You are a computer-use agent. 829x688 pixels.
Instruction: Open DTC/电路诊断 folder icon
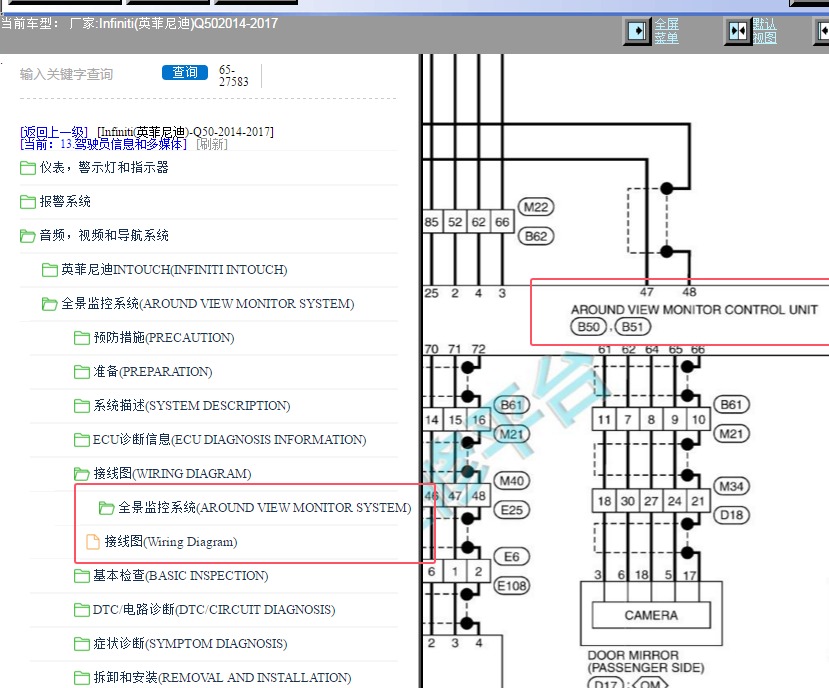click(x=82, y=610)
